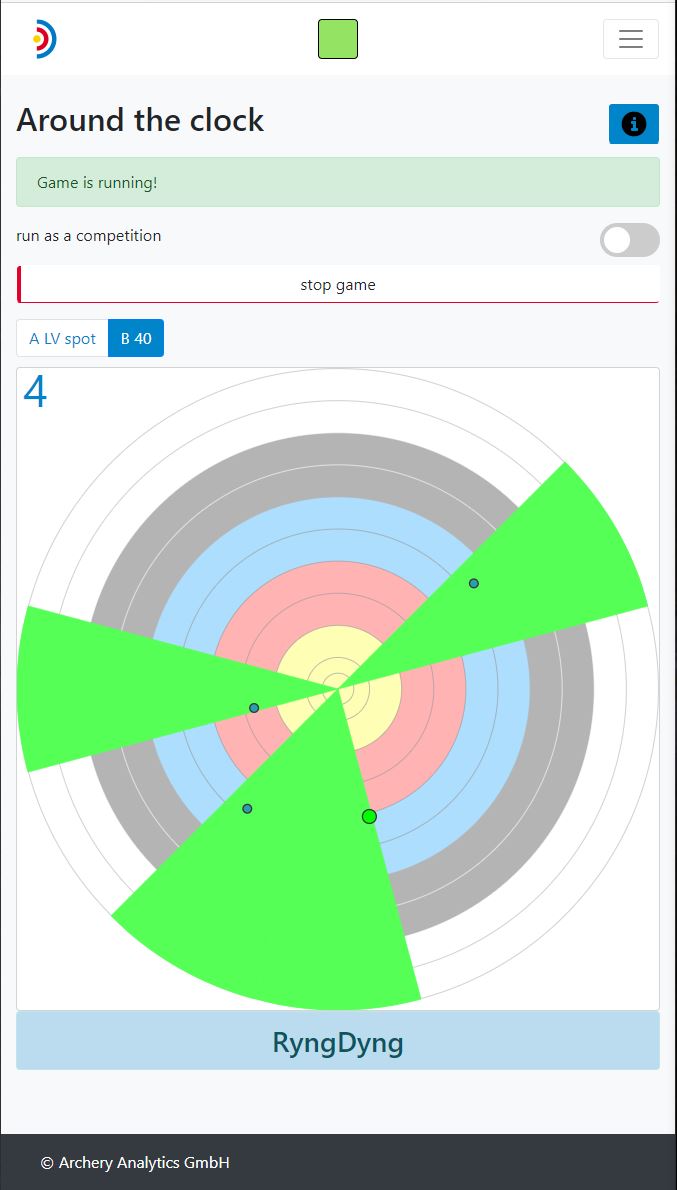
Task: Click the Archery Analytics target logo
Action: pyautogui.click(x=44, y=39)
